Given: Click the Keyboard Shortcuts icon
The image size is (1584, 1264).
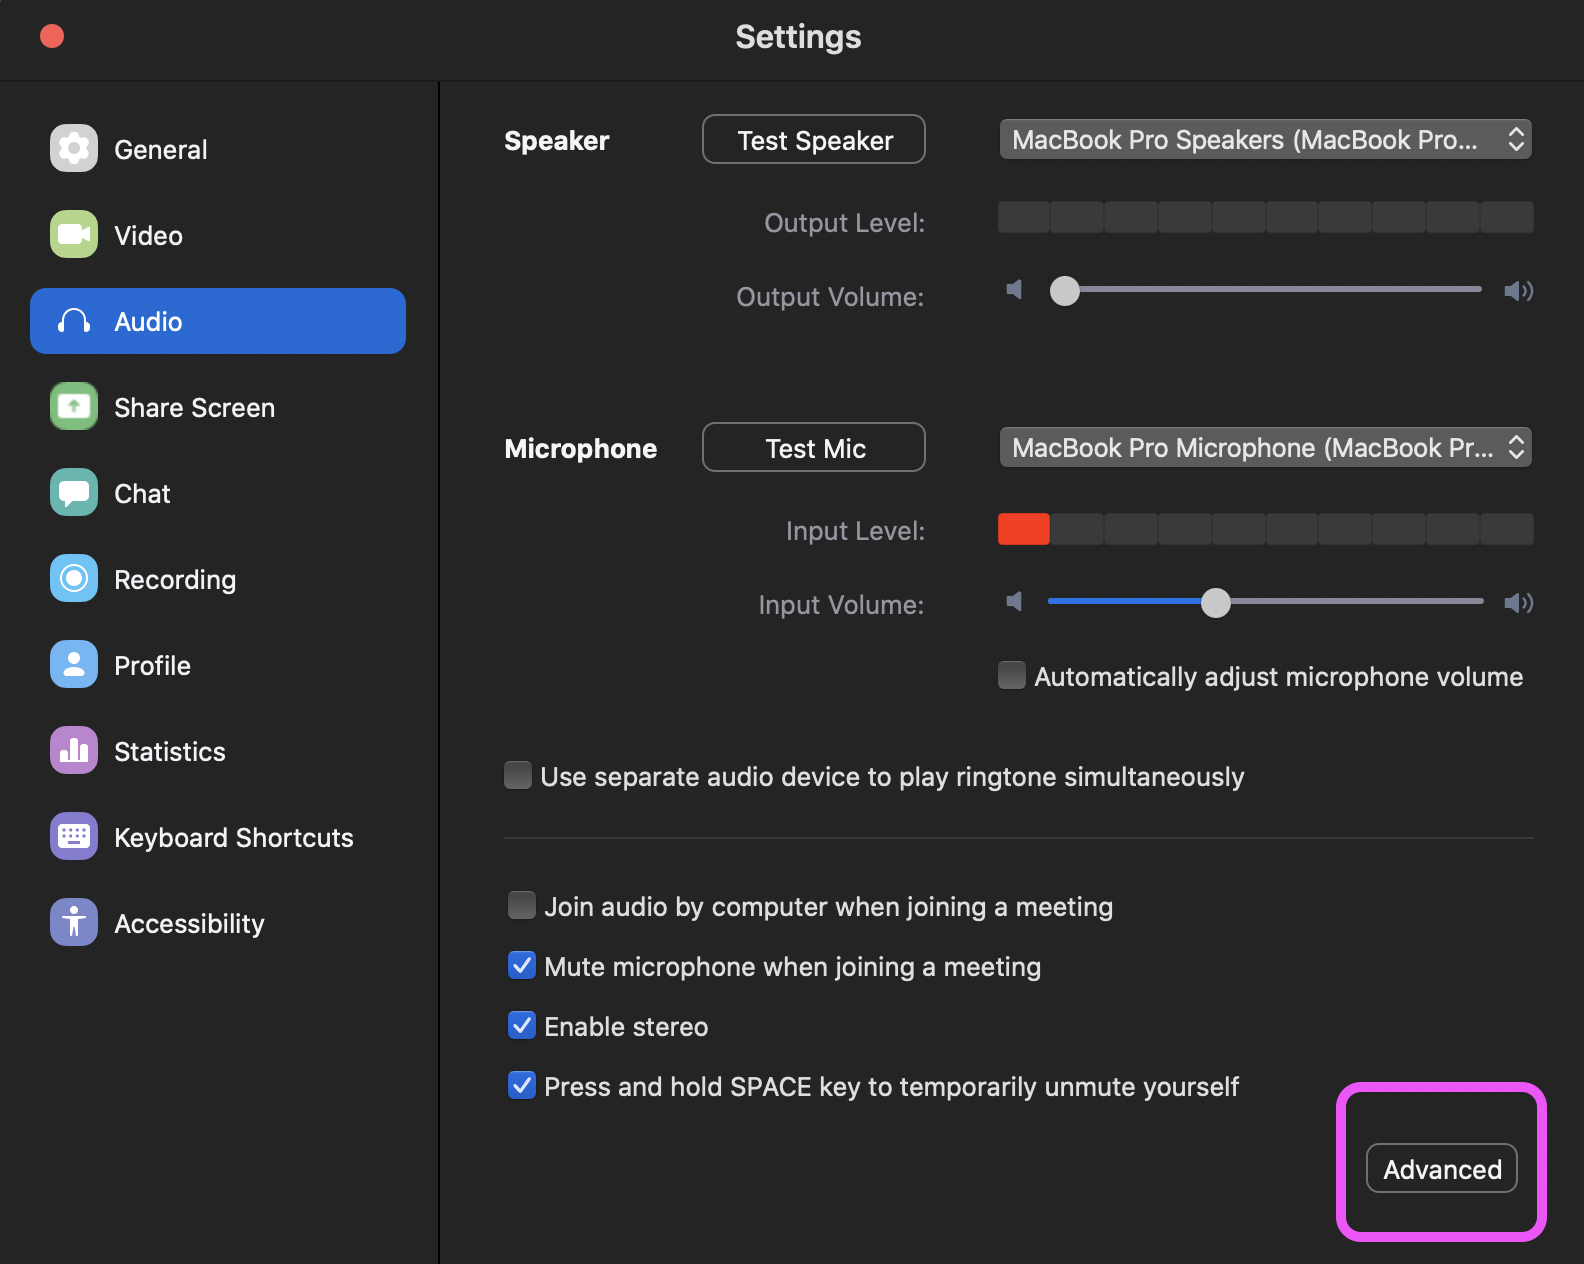Looking at the screenshot, I should (74, 836).
